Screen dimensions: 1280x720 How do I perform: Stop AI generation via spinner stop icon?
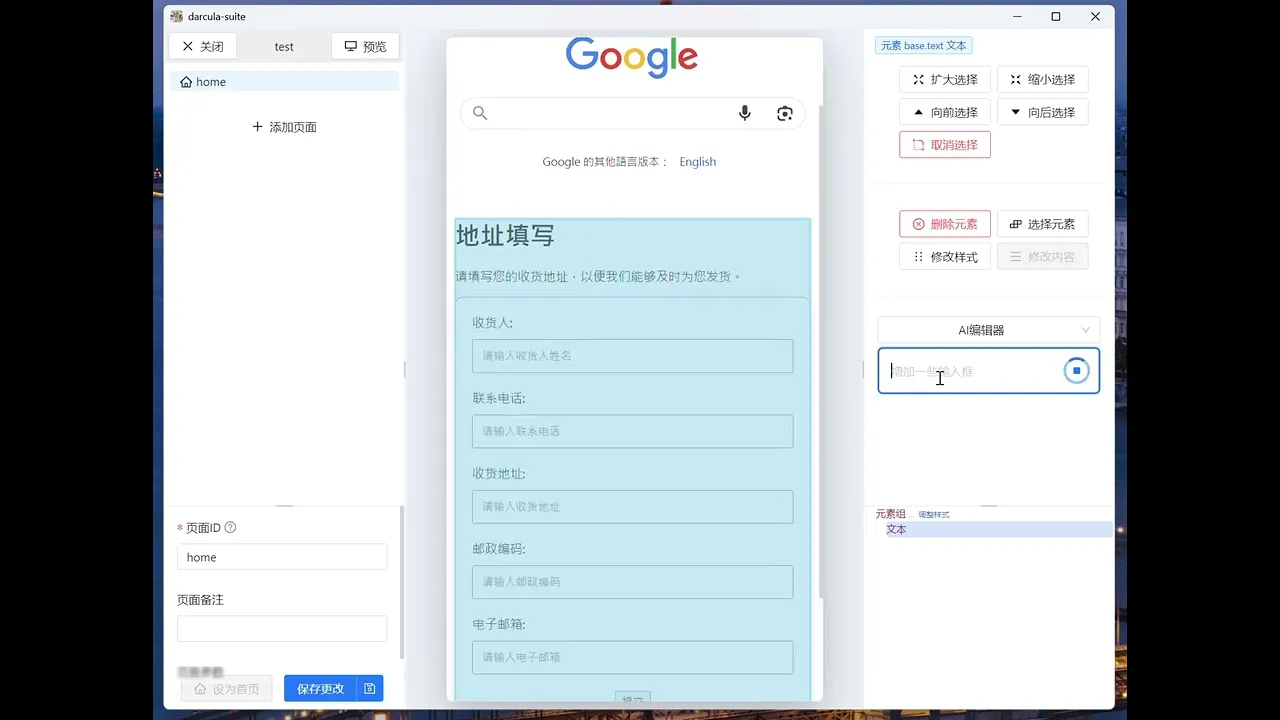coord(1076,371)
